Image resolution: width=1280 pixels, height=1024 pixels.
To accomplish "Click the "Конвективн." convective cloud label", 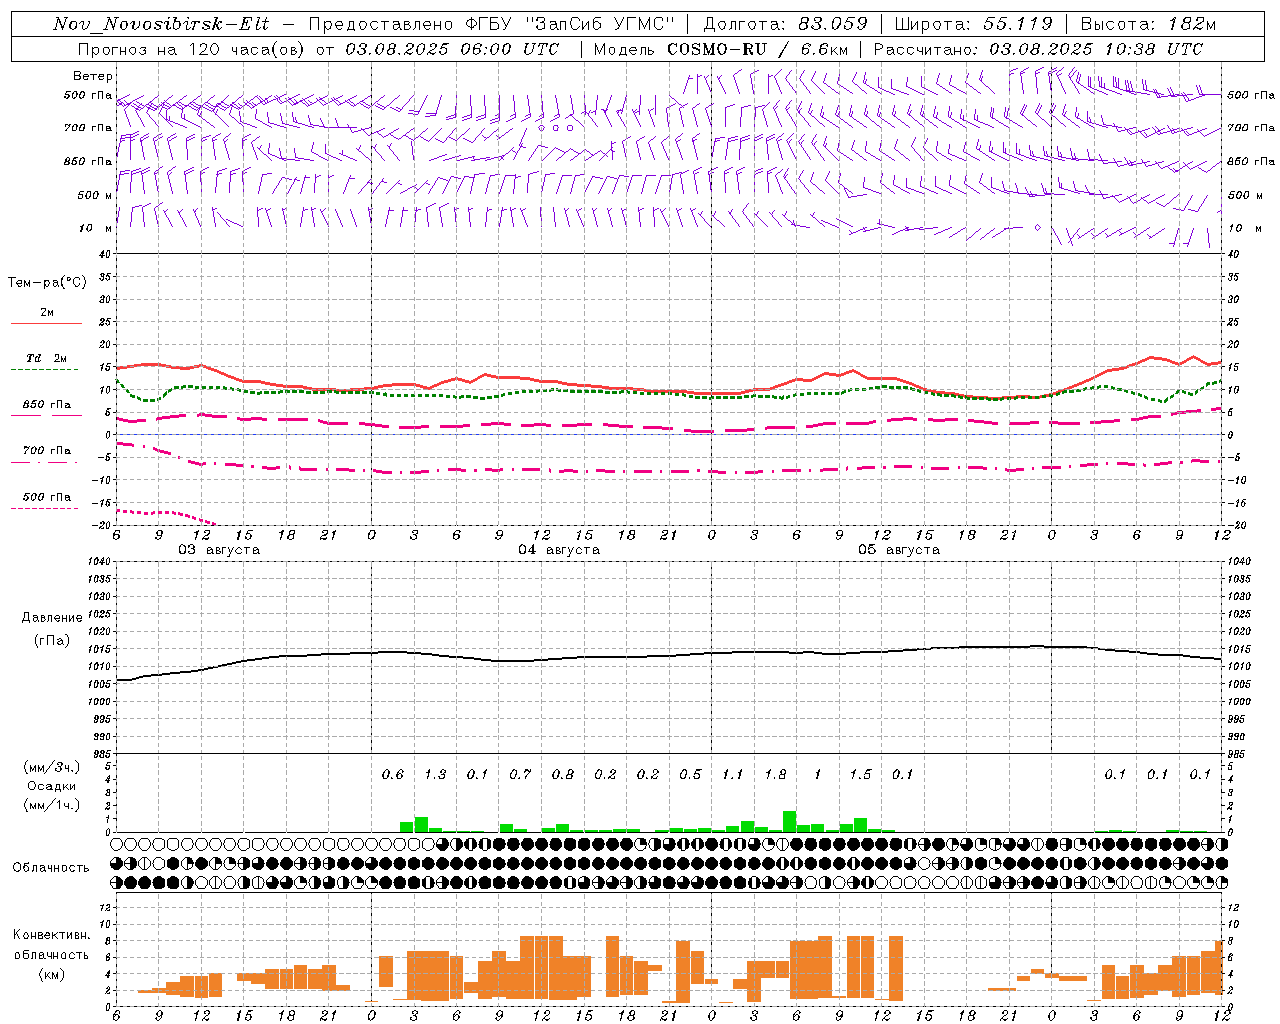I will coord(51,935).
